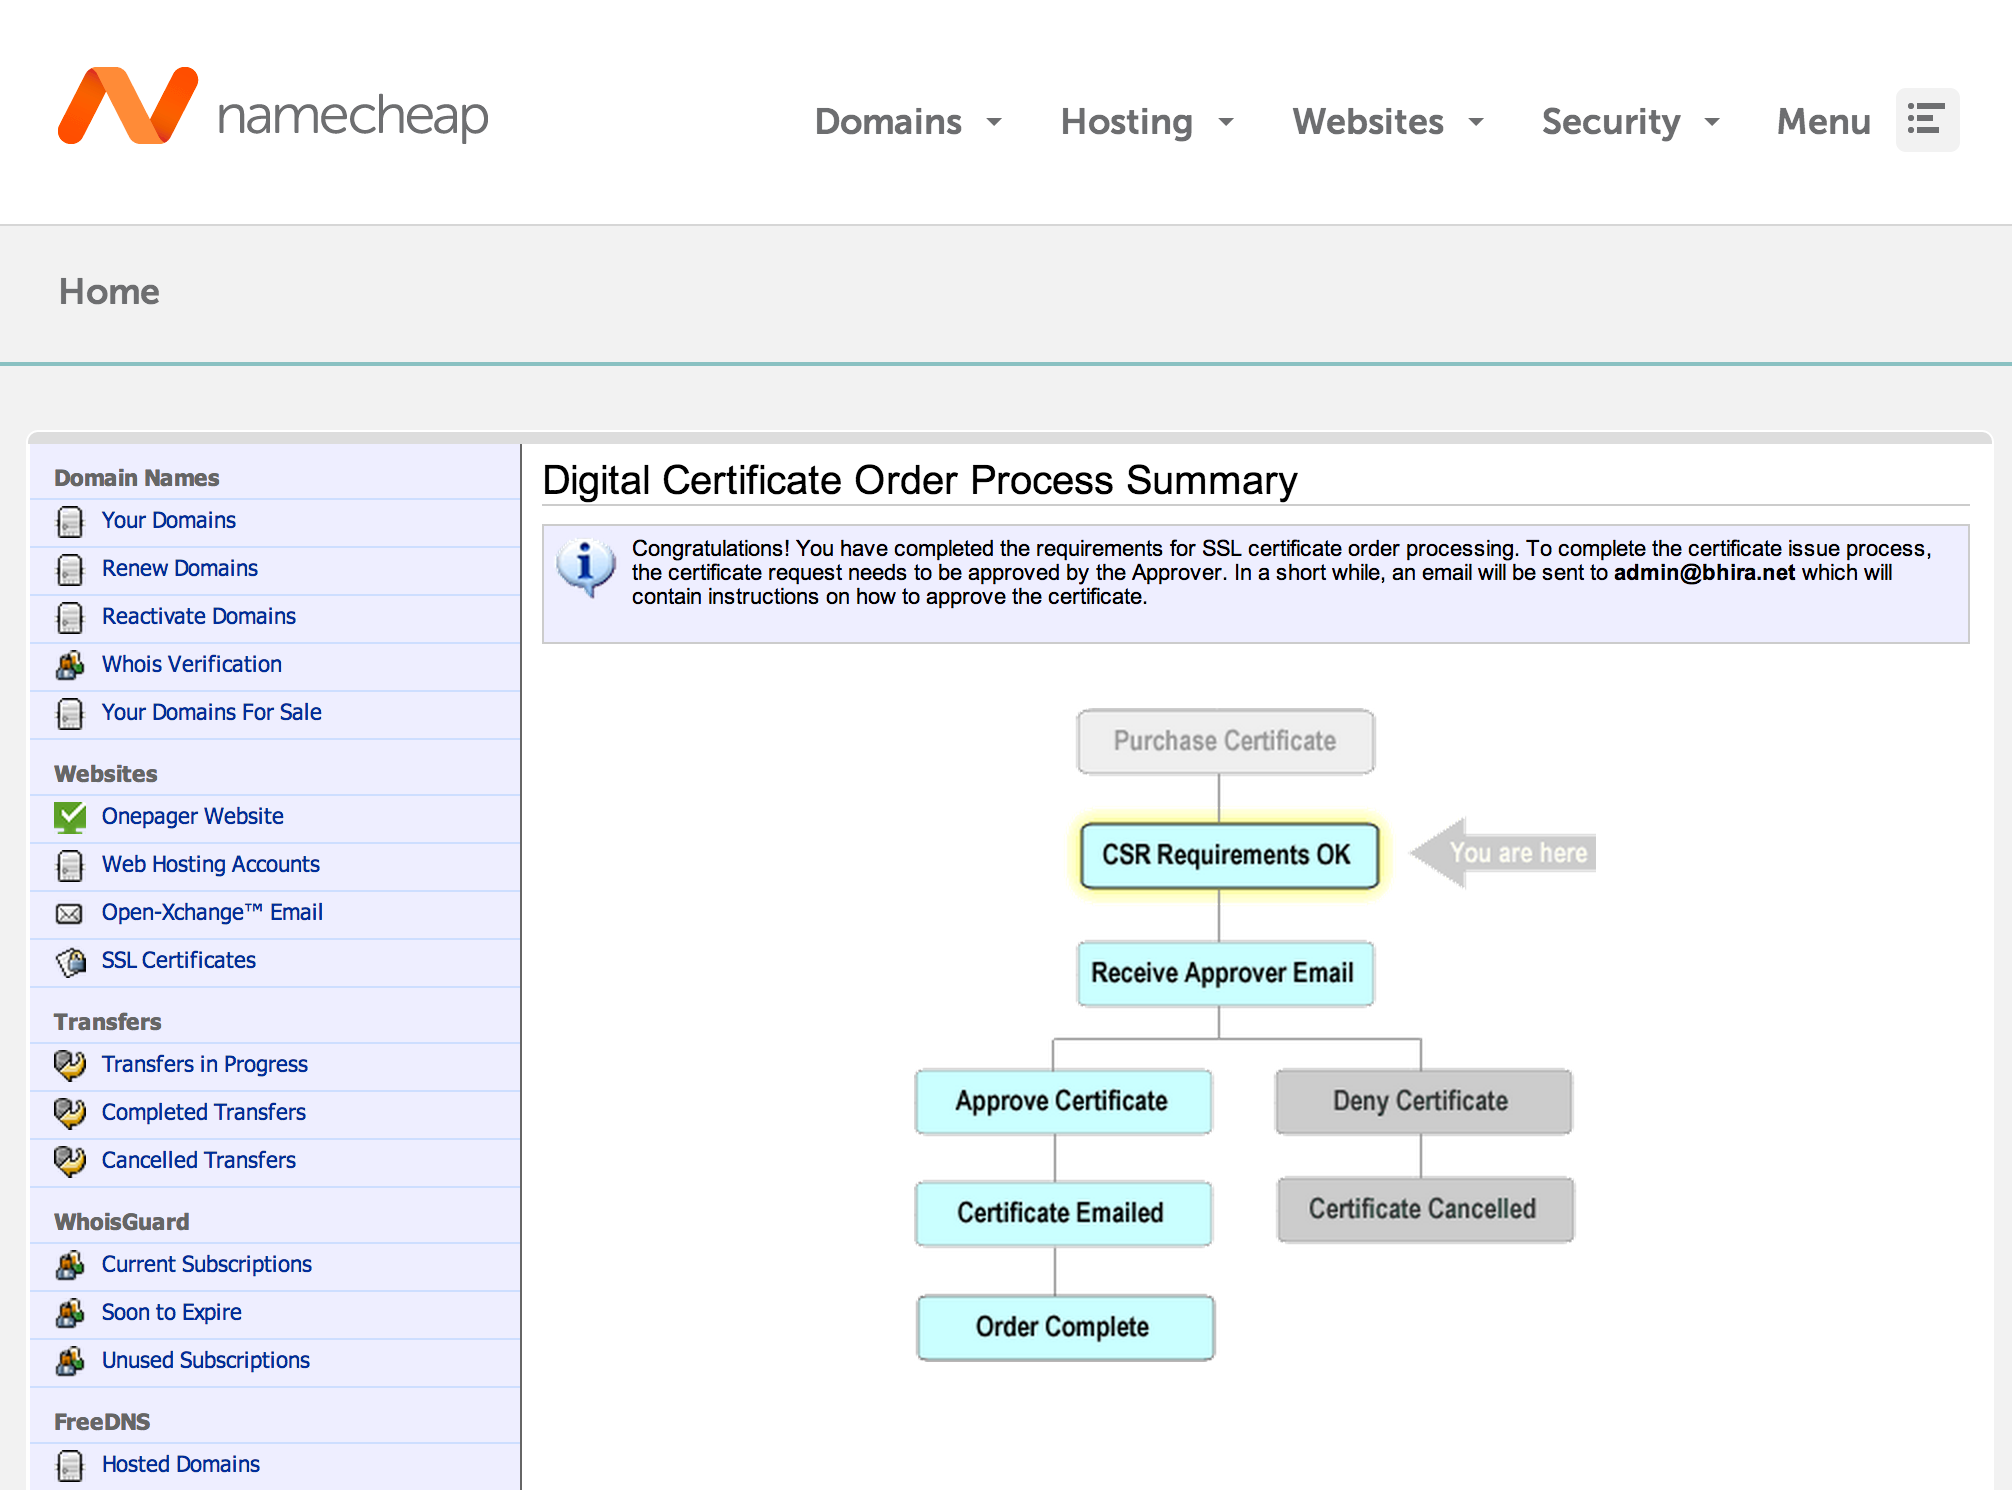Screen dimensions: 2012x1490
Task: Click the icon beside Your Domains
Action: pyautogui.click(x=70, y=521)
